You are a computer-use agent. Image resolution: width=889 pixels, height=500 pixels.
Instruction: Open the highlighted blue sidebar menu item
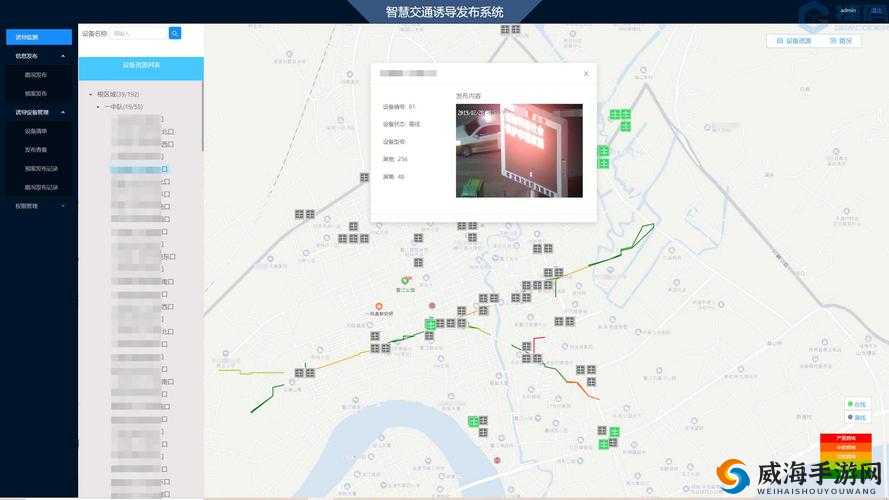click(x=39, y=37)
